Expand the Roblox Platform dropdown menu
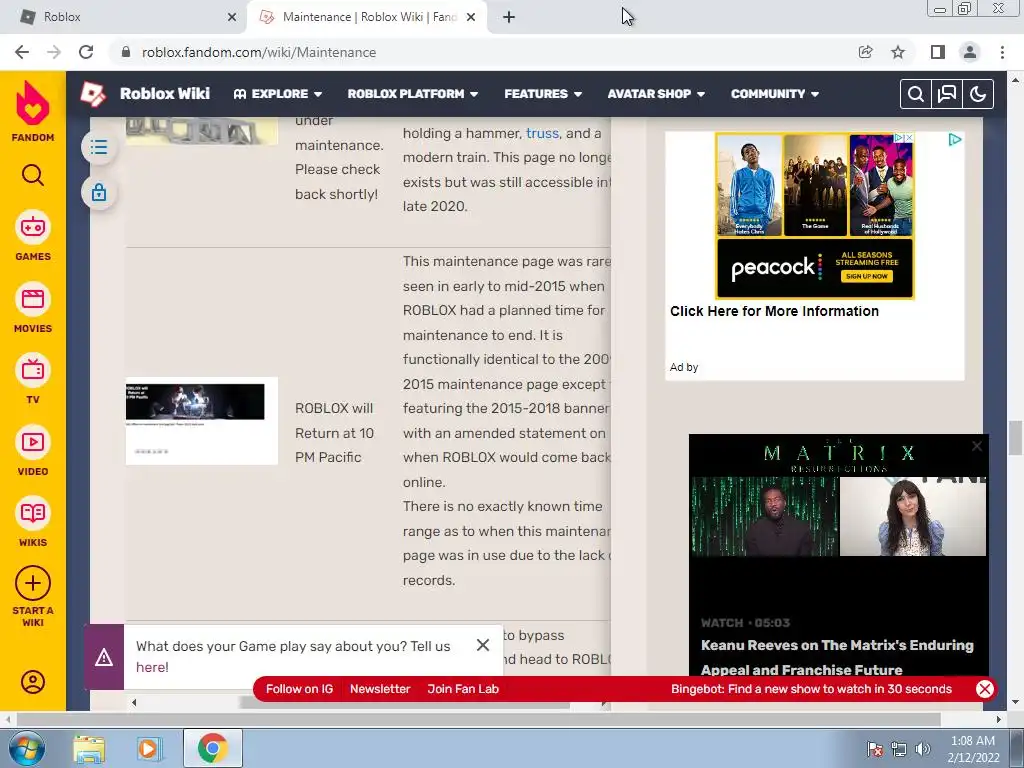 click(413, 94)
